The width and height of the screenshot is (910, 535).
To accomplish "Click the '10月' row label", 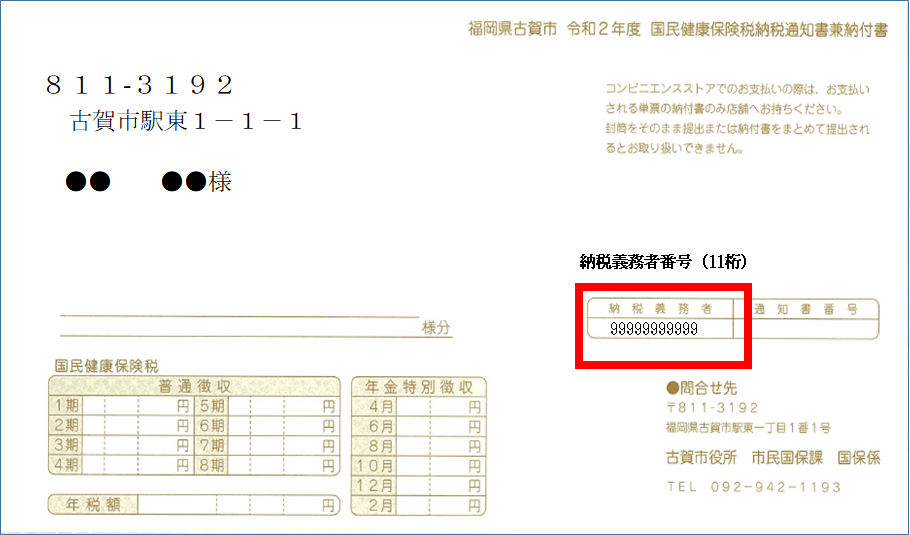I will [374, 466].
